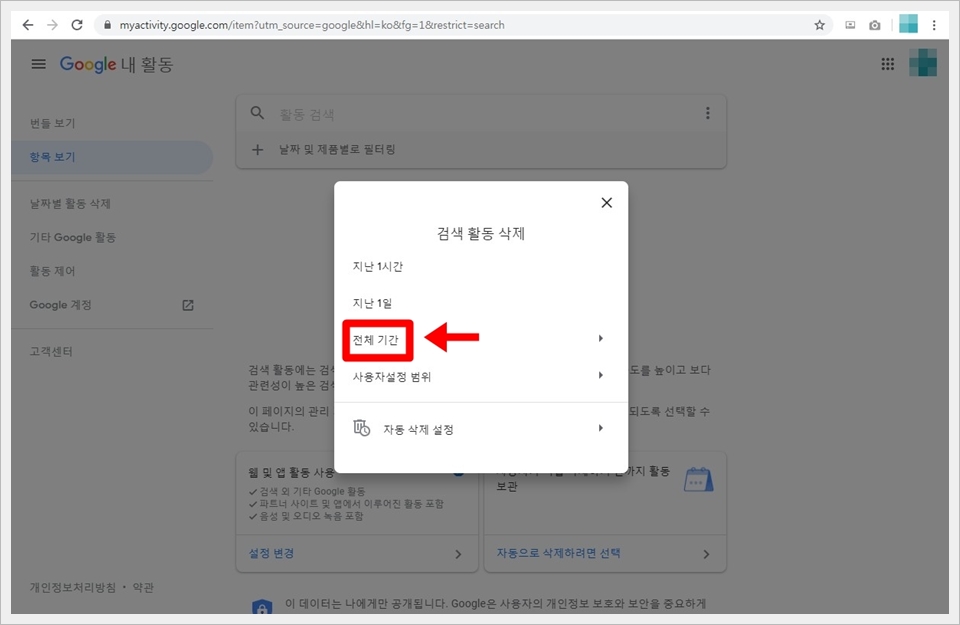The width and height of the screenshot is (960, 625).
Task: Go back with the browser back arrow
Action: [28, 25]
